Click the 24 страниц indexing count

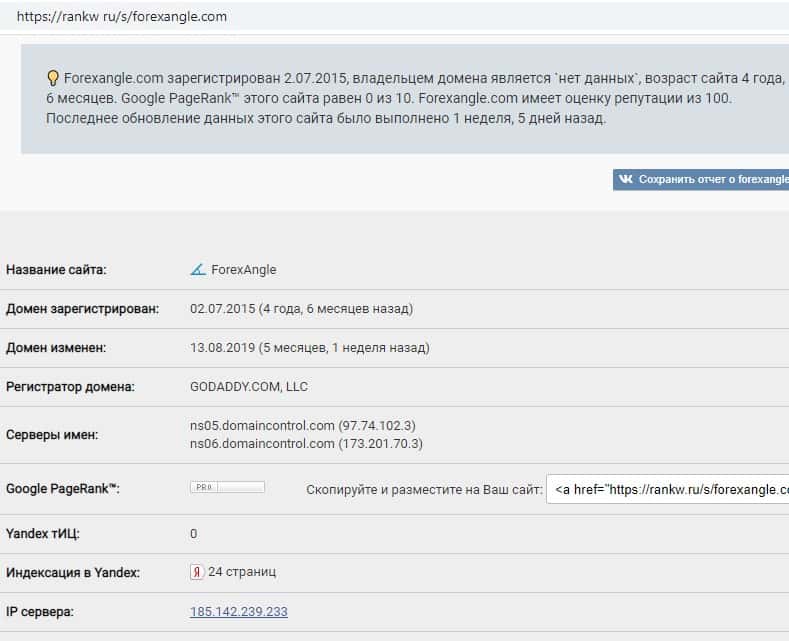coord(241,572)
